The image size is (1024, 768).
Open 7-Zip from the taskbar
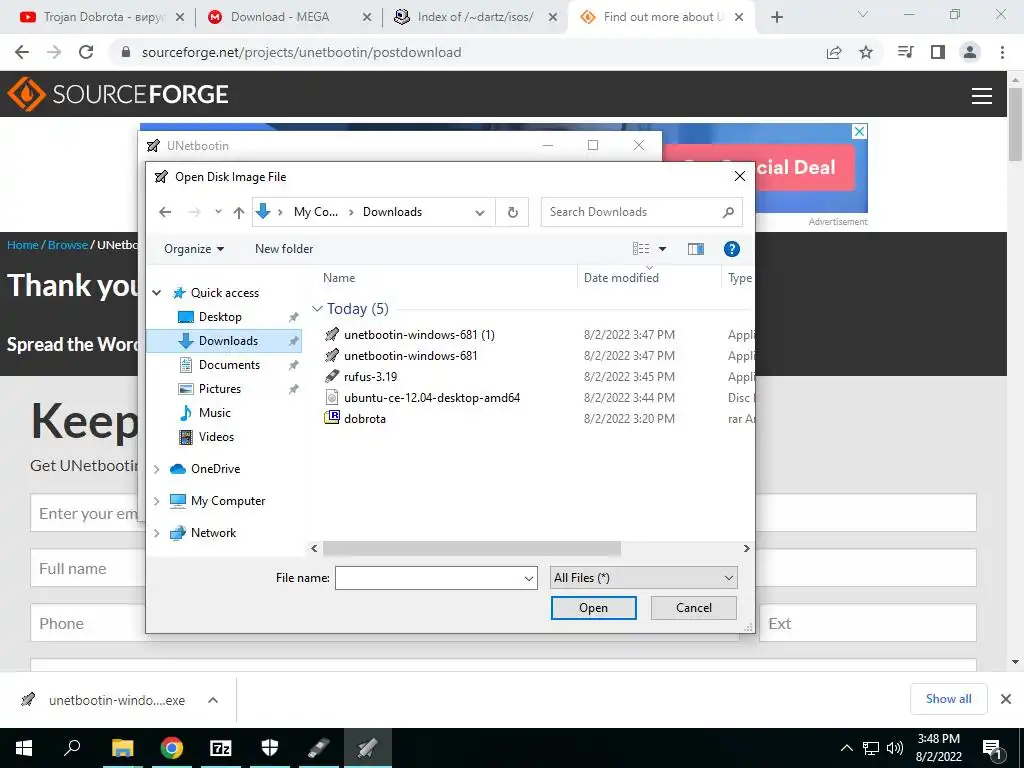[x=221, y=748]
